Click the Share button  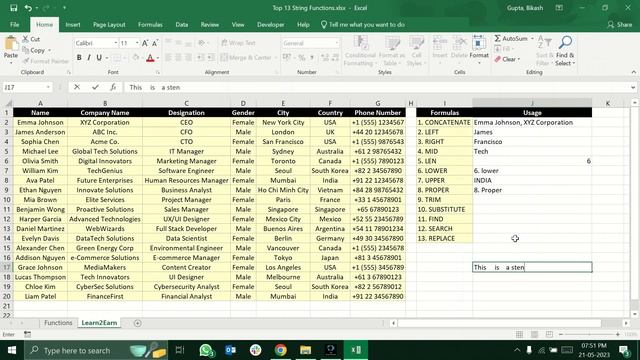(x=620, y=24)
